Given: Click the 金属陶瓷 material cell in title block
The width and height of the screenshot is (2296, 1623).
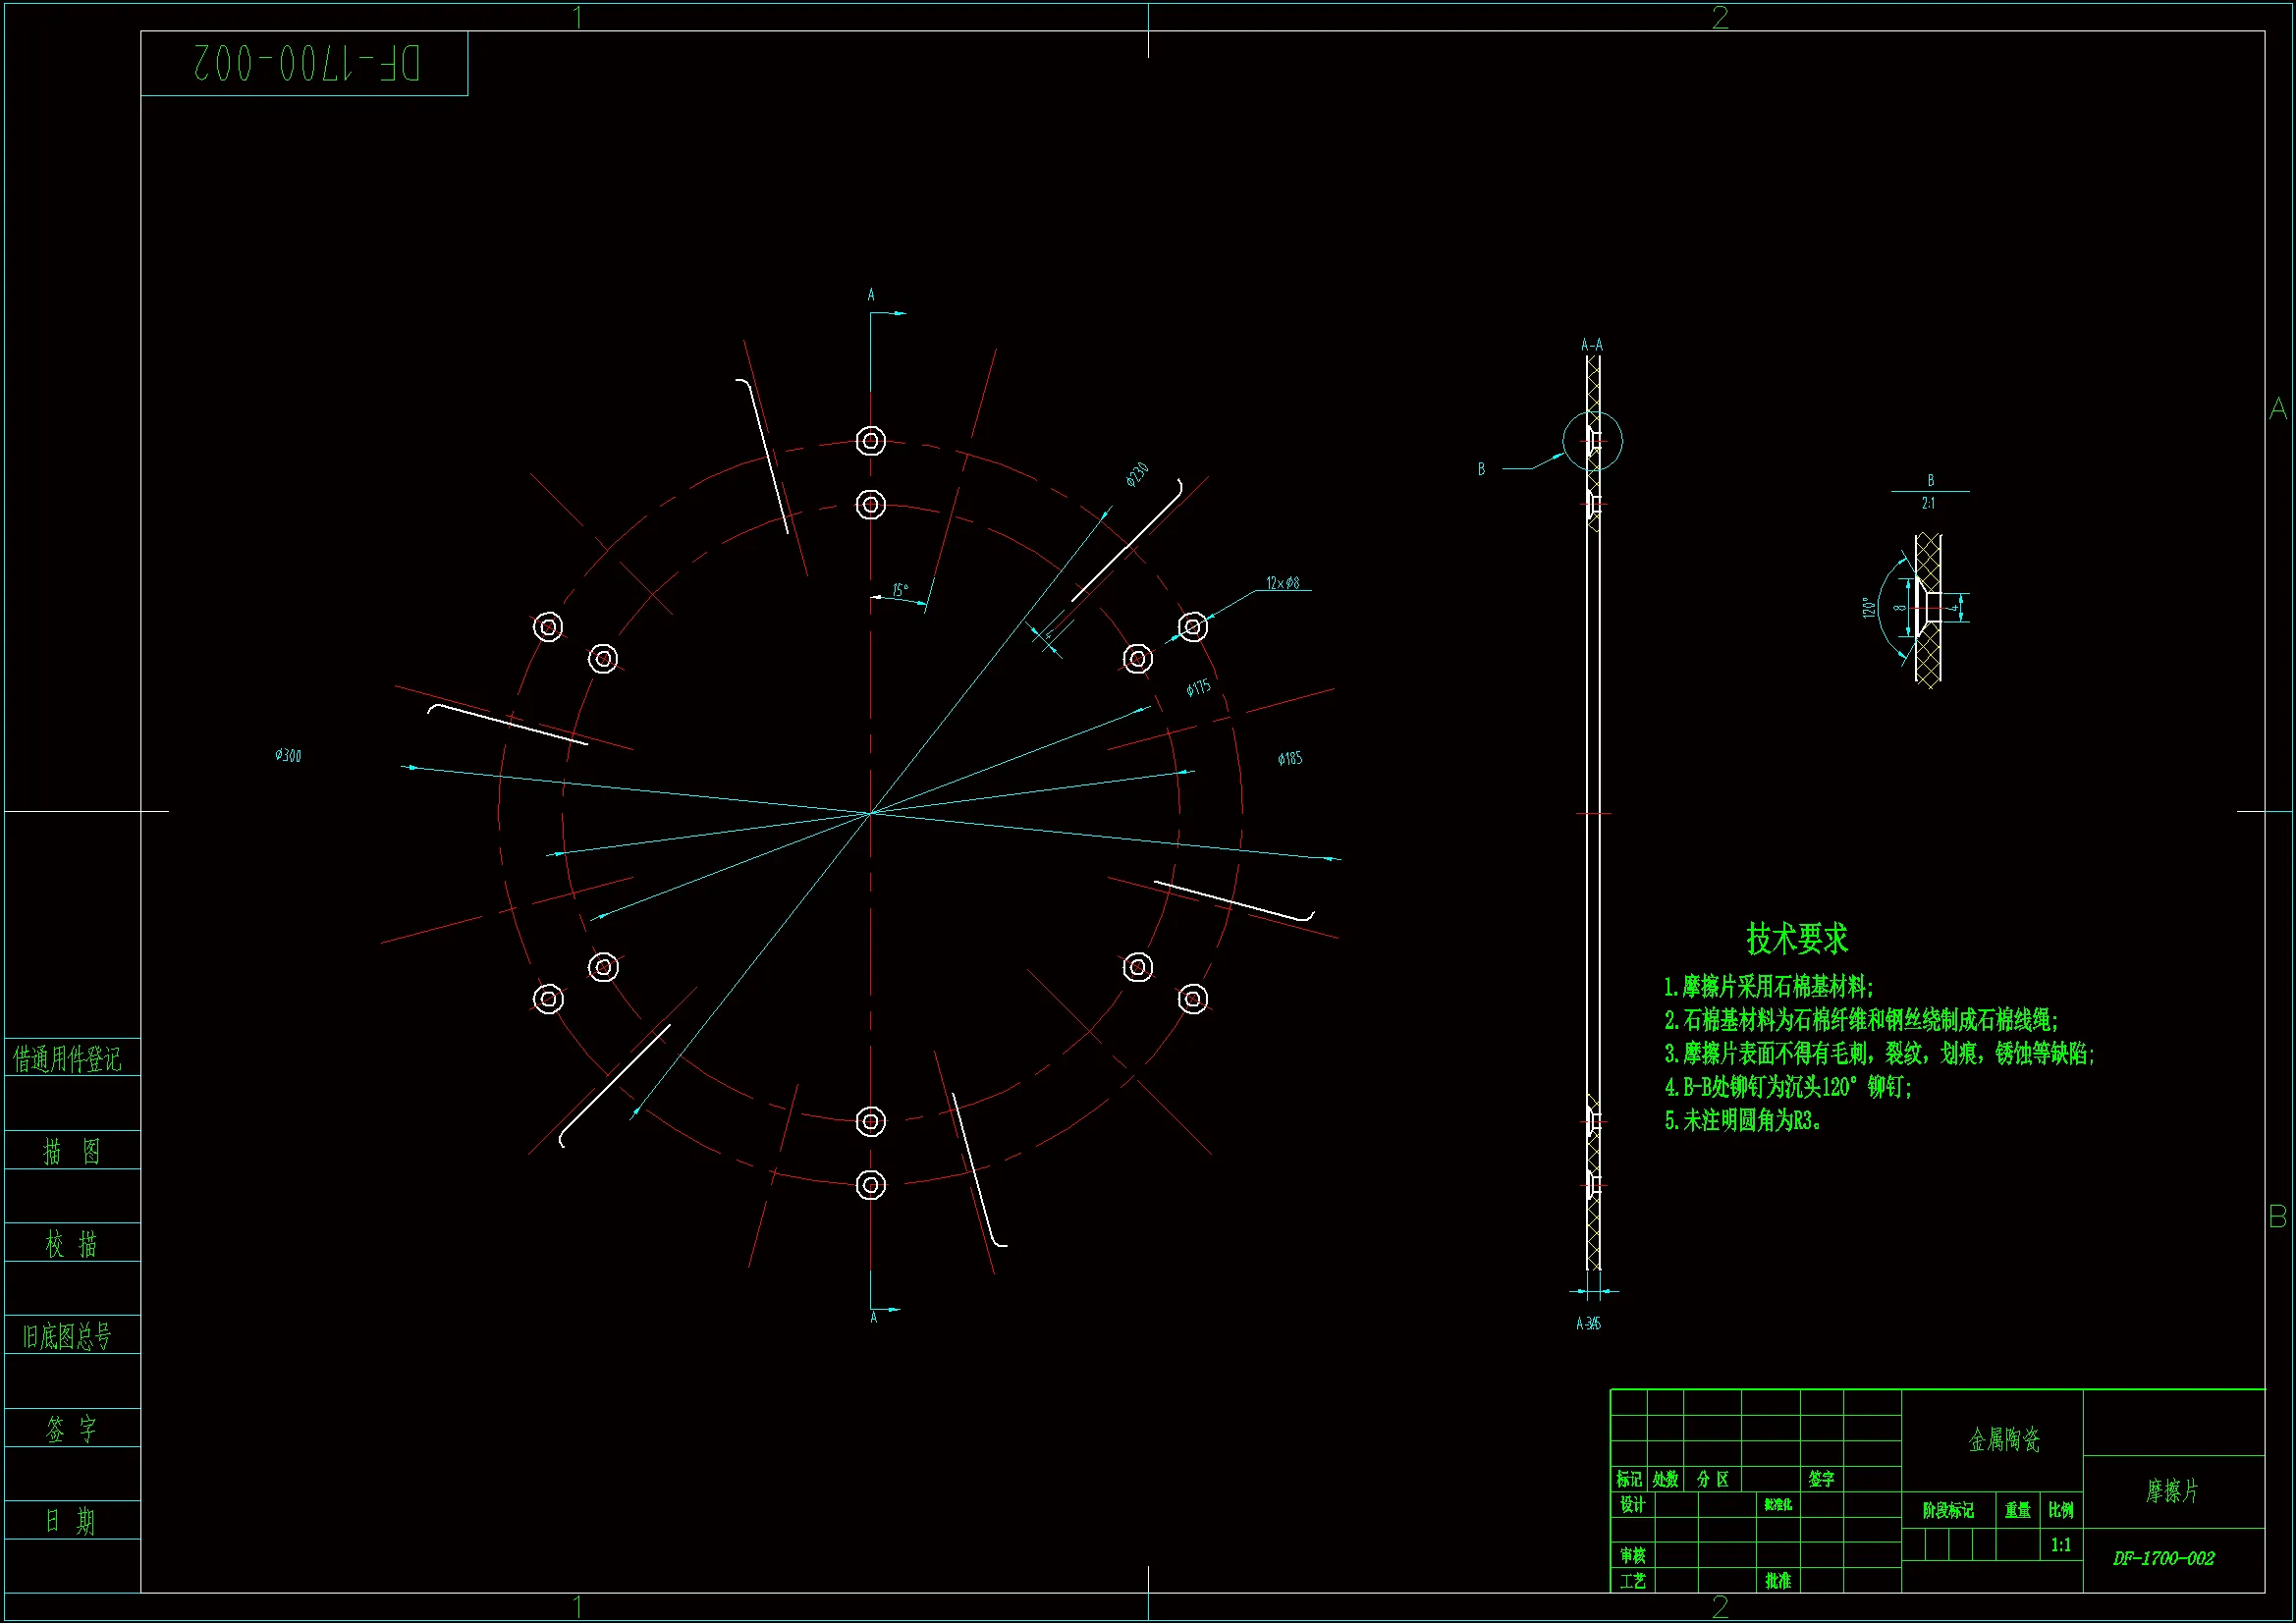Looking at the screenshot, I should [x=2003, y=1440].
